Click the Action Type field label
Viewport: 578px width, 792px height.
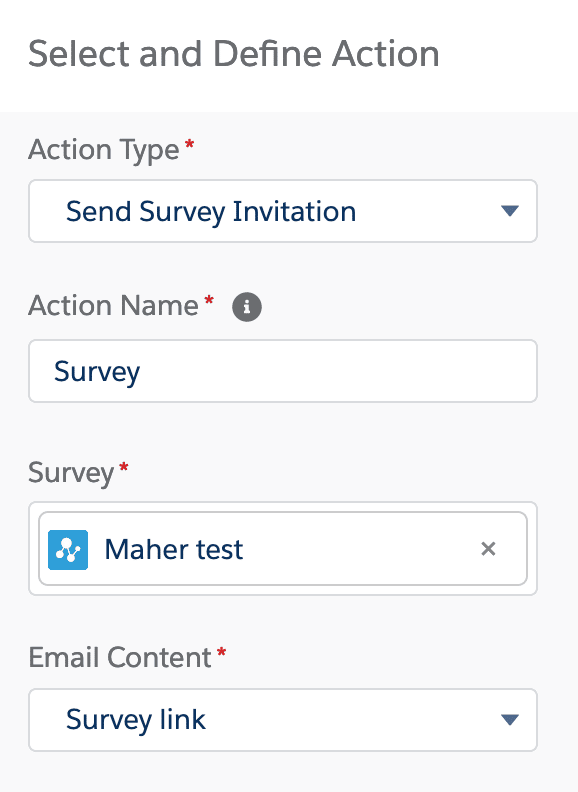[104, 150]
